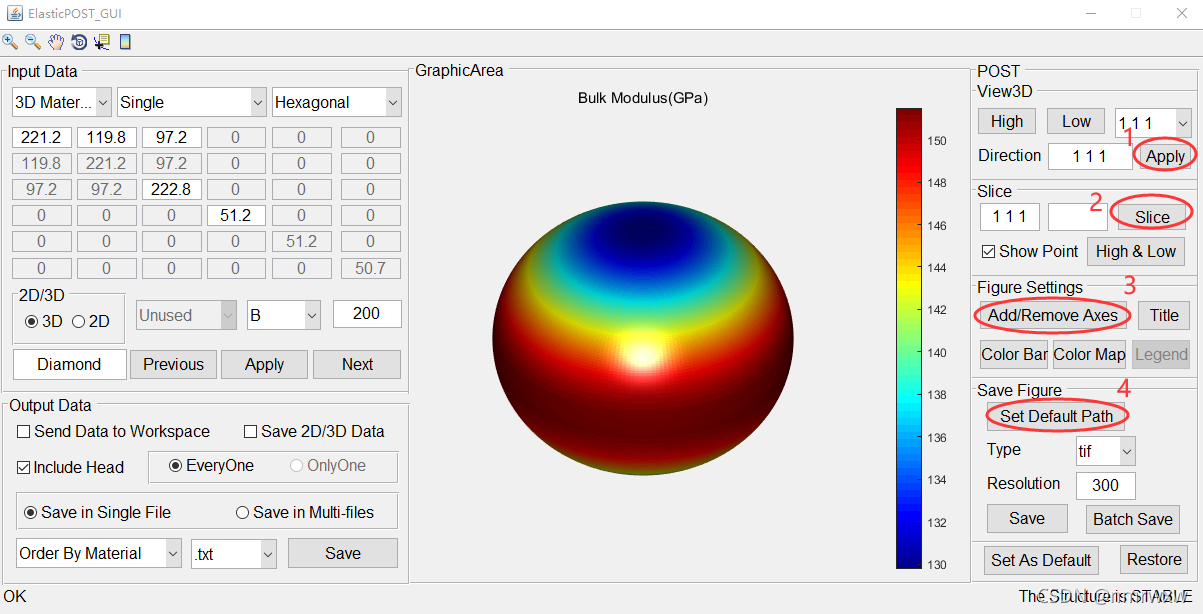Click Save in the Save Figure panel
The image size is (1203, 614).
(1027, 519)
